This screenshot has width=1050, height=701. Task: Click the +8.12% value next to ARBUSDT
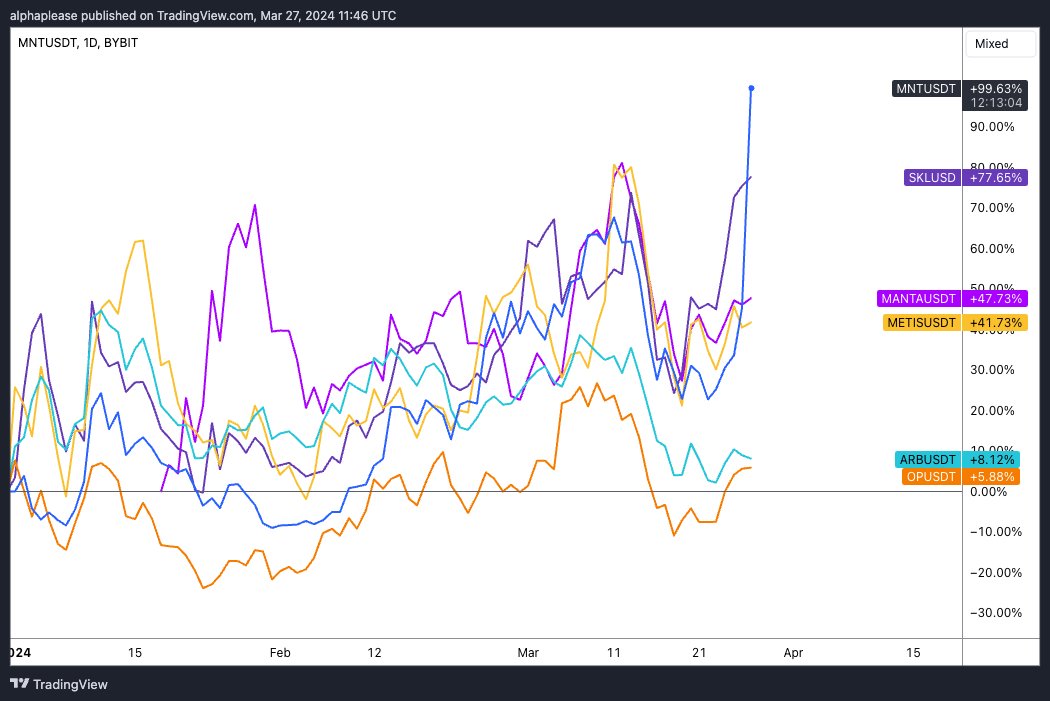pyautogui.click(x=991, y=459)
